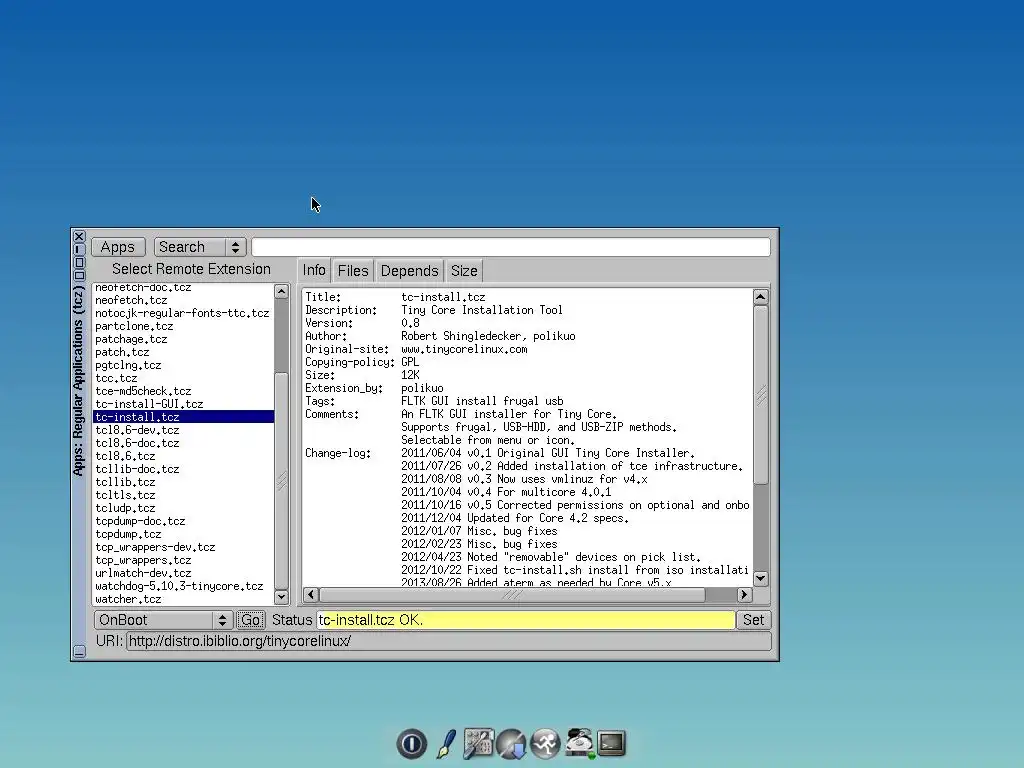1024x768 pixels.
Task: Select tce-md5check.tcz extension
Action: [x=183, y=391]
